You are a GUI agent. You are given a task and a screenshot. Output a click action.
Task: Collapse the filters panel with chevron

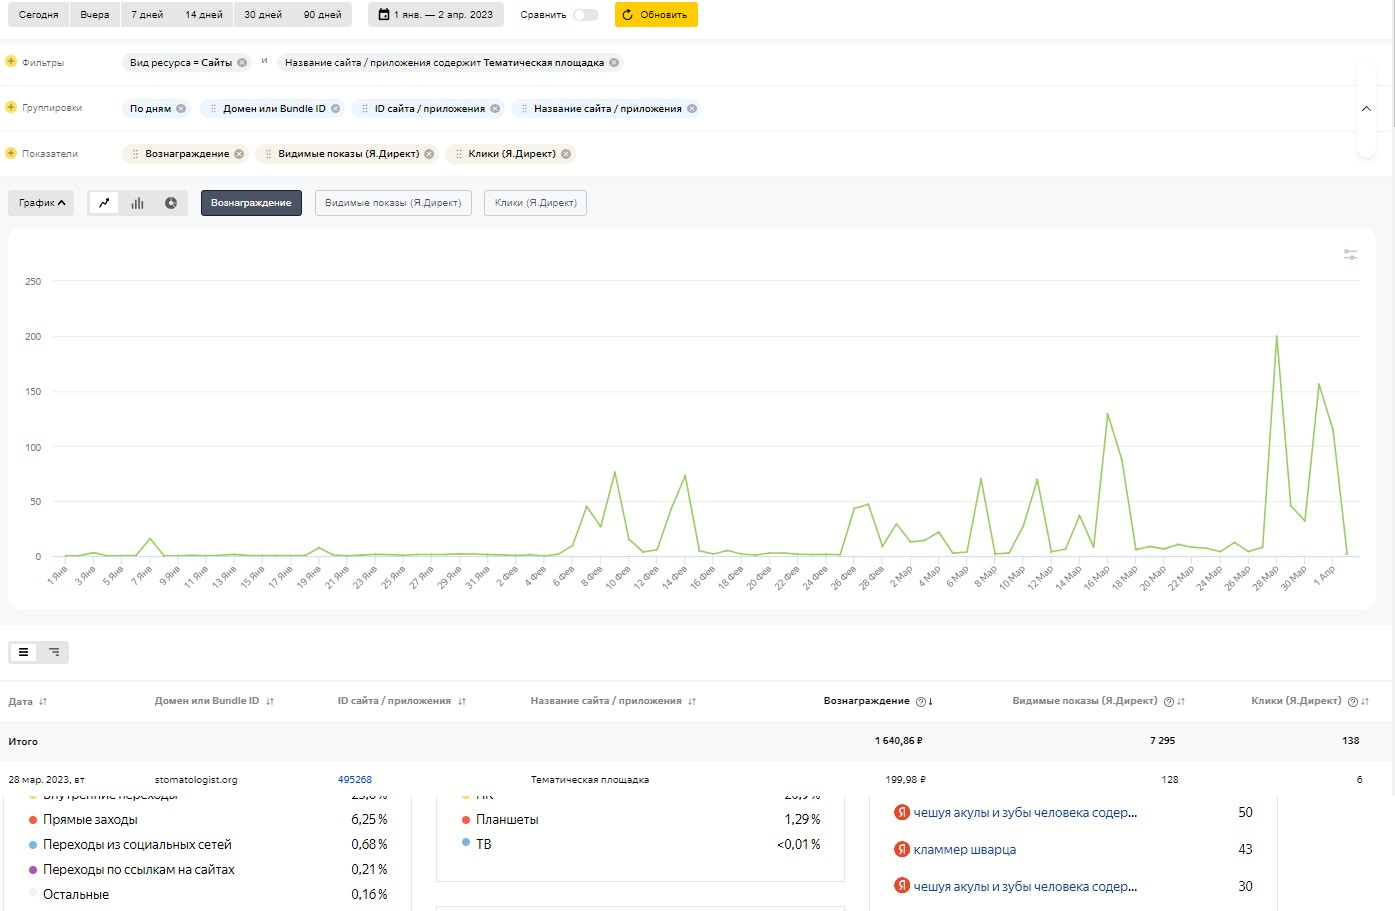click(x=1366, y=108)
